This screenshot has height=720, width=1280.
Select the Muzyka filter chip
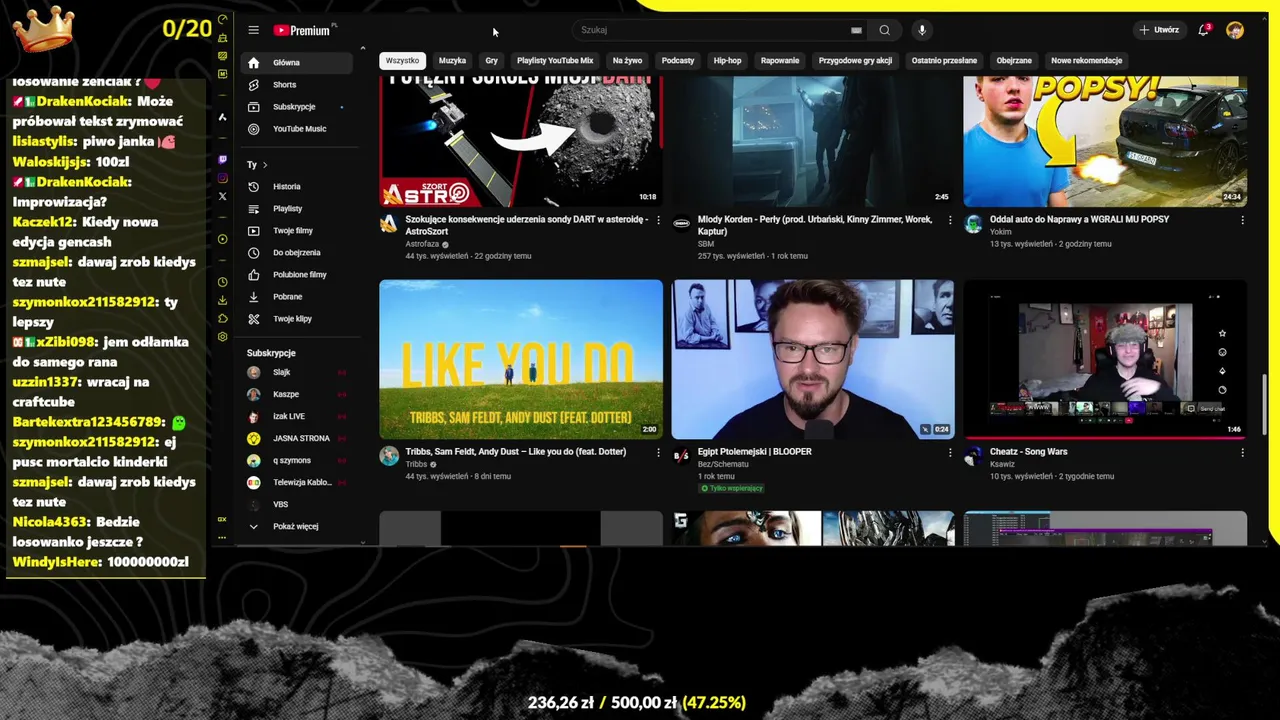click(452, 60)
